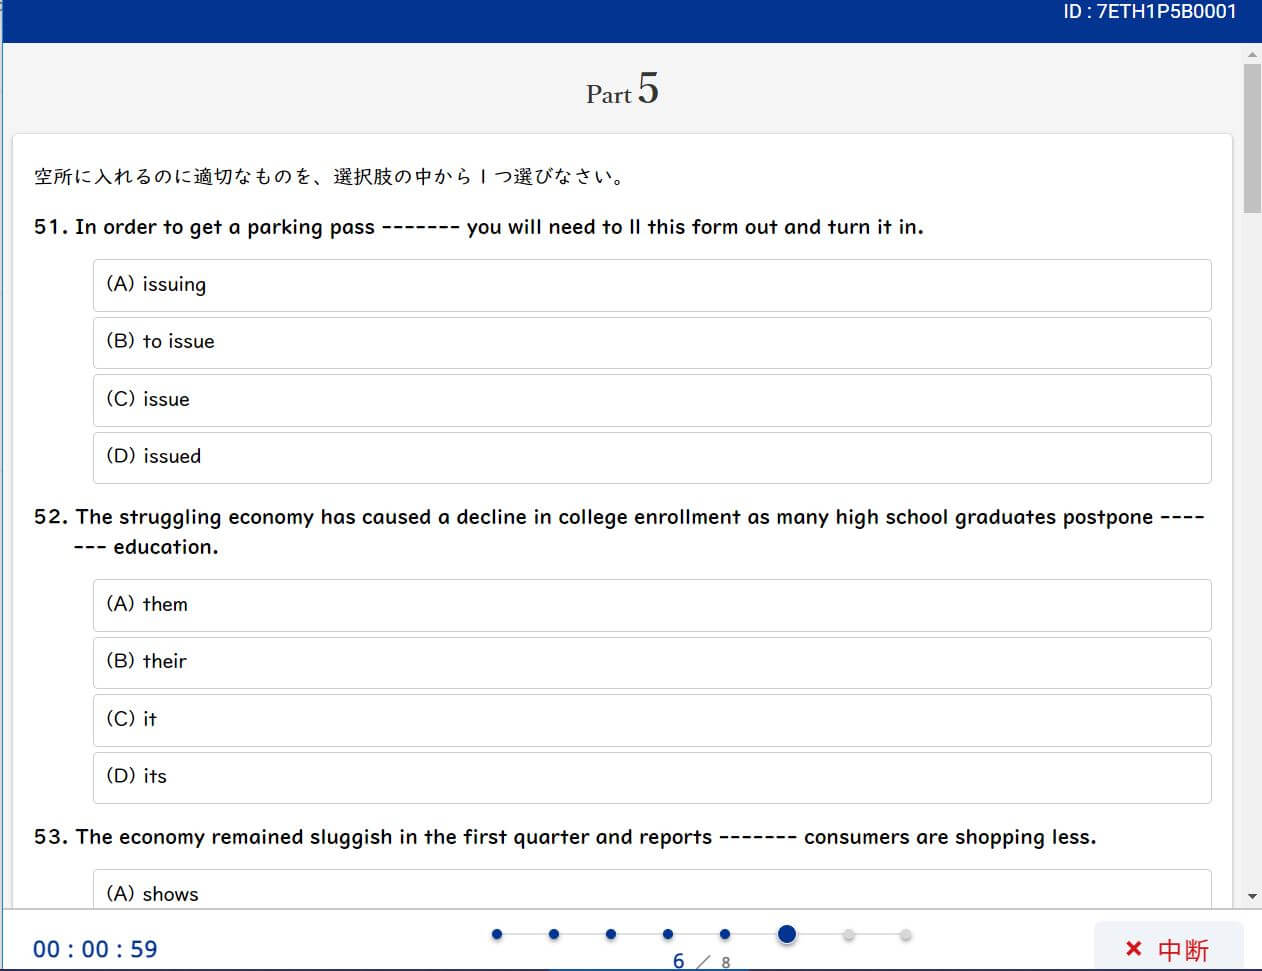Jump to page 3 progress dot
The image size is (1262, 971).
611,934
